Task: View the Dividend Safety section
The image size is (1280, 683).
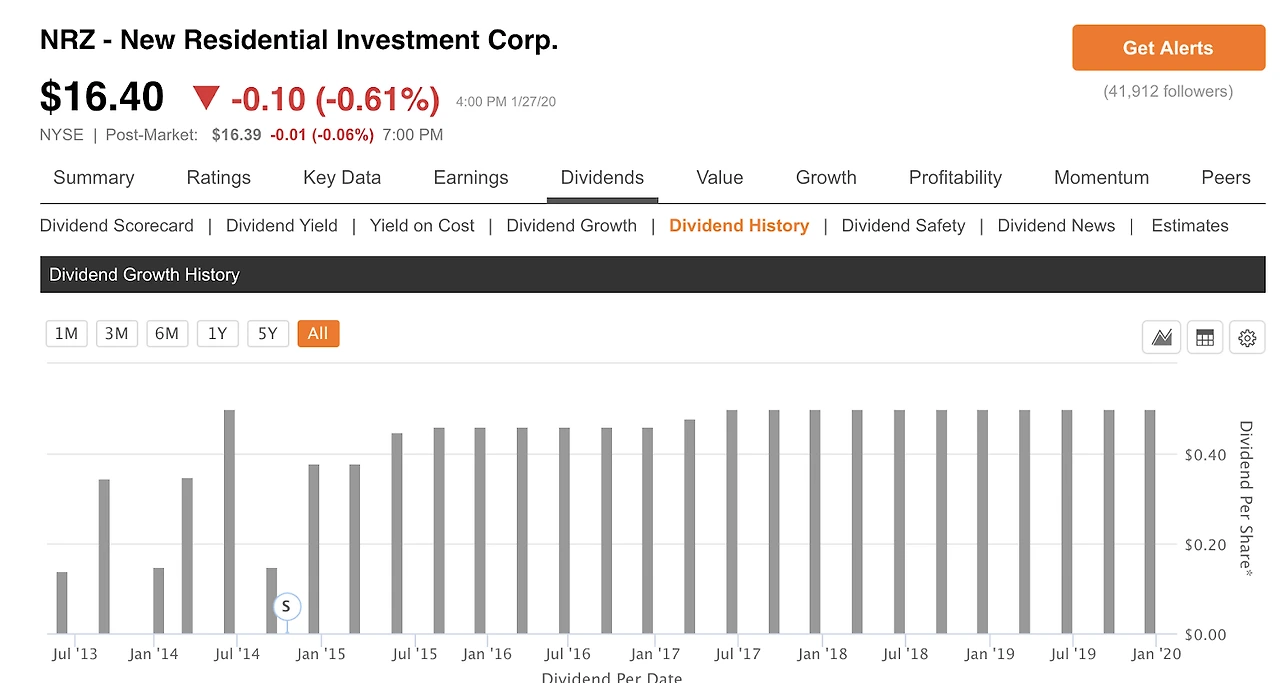Action: tap(903, 226)
